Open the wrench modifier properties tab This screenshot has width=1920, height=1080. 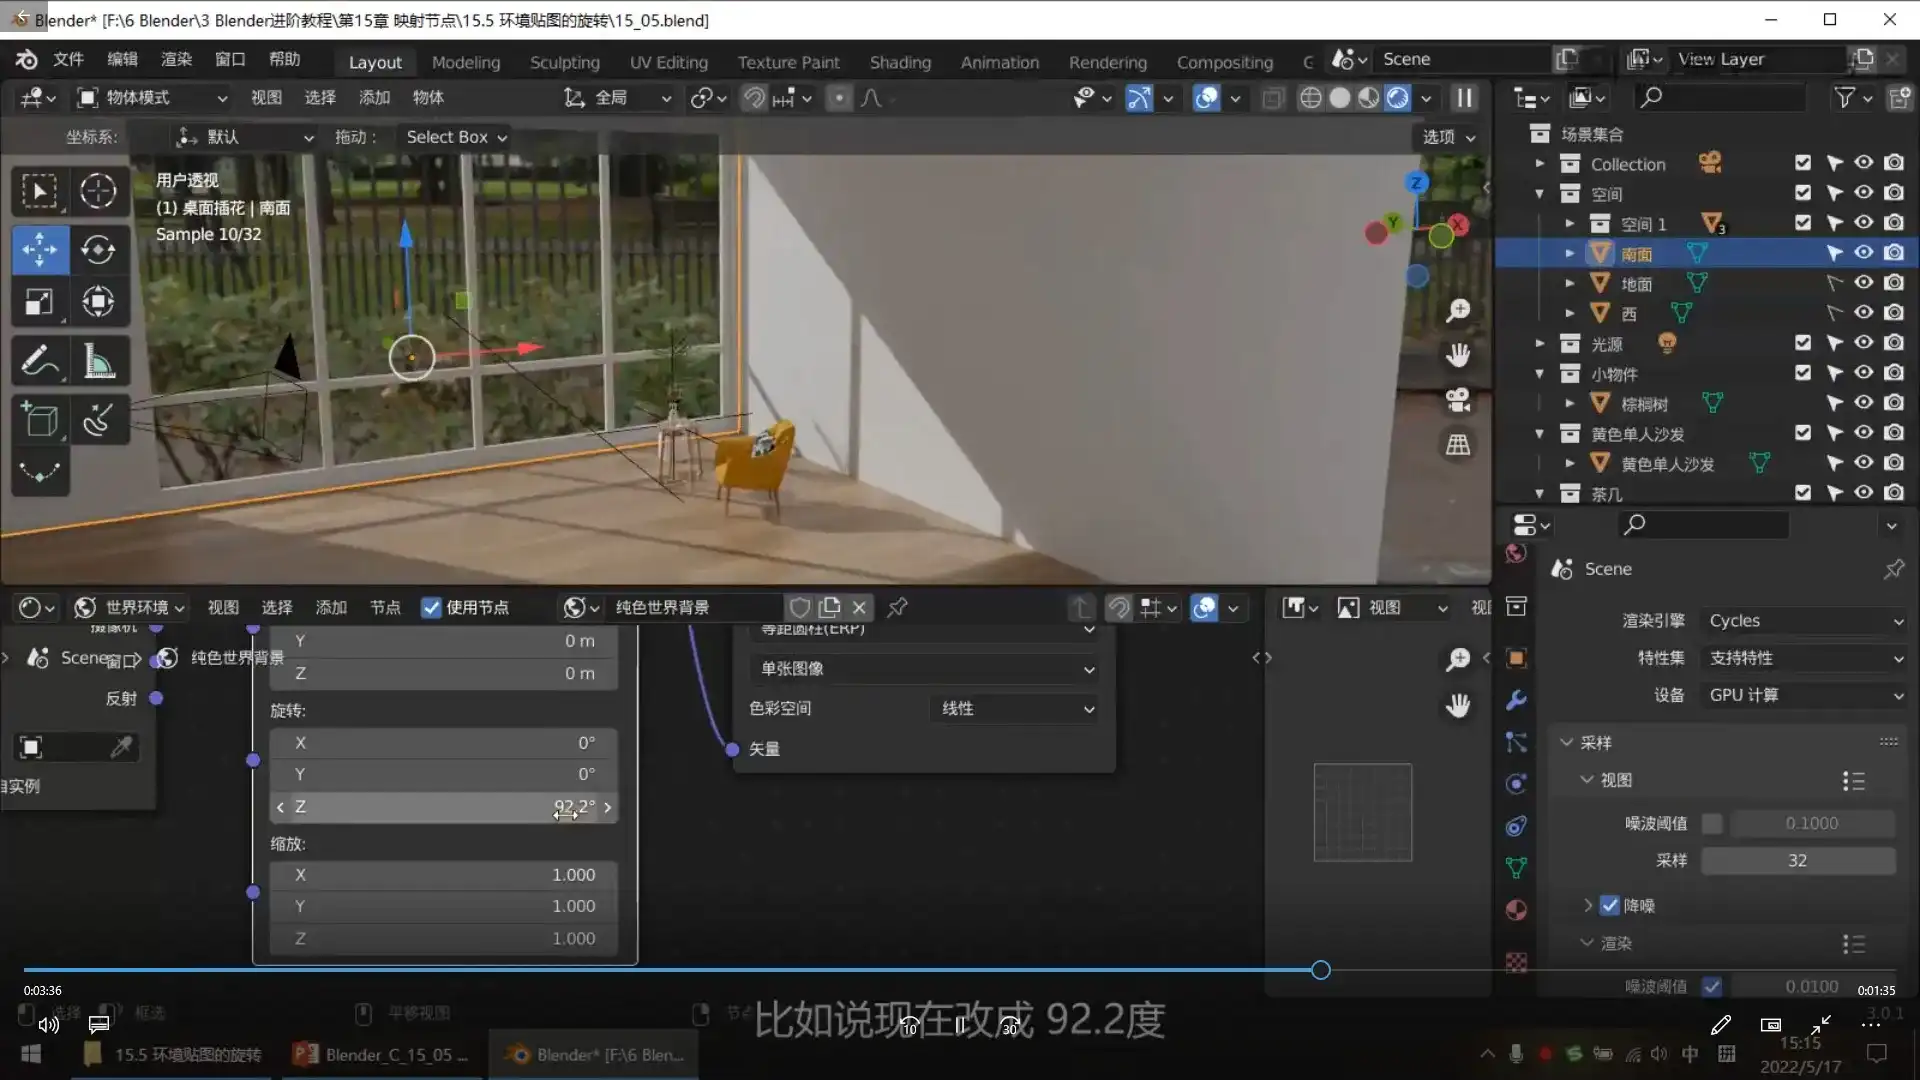[1516, 700]
